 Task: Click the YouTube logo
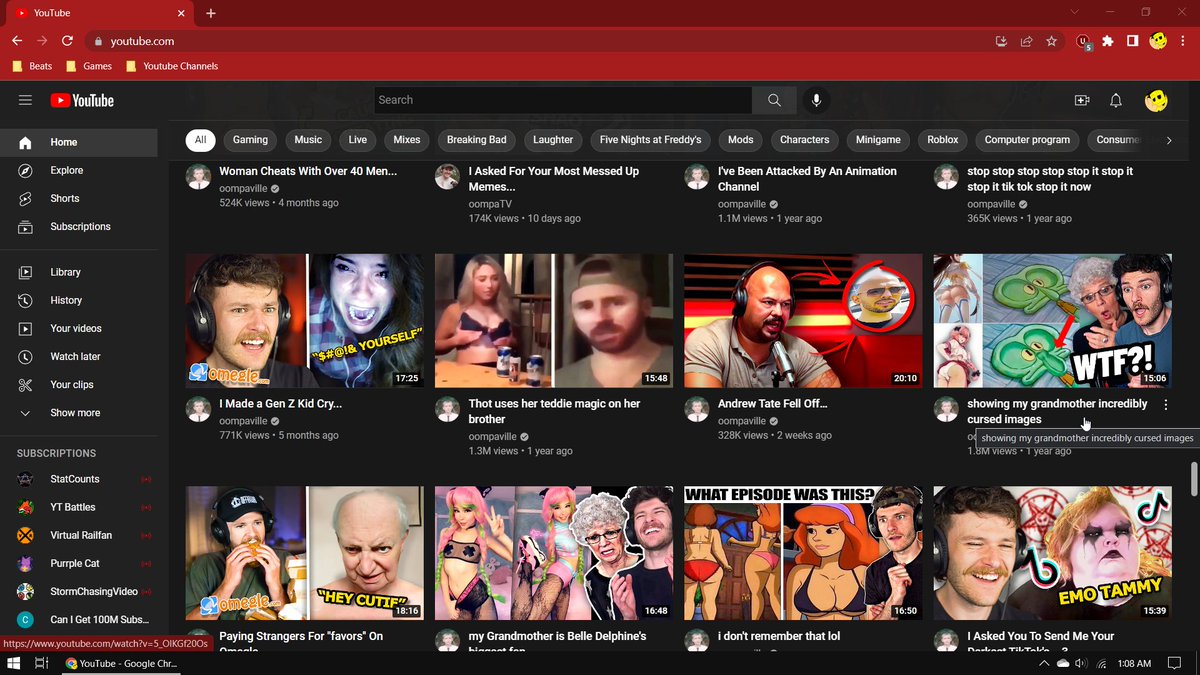click(82, 100)
